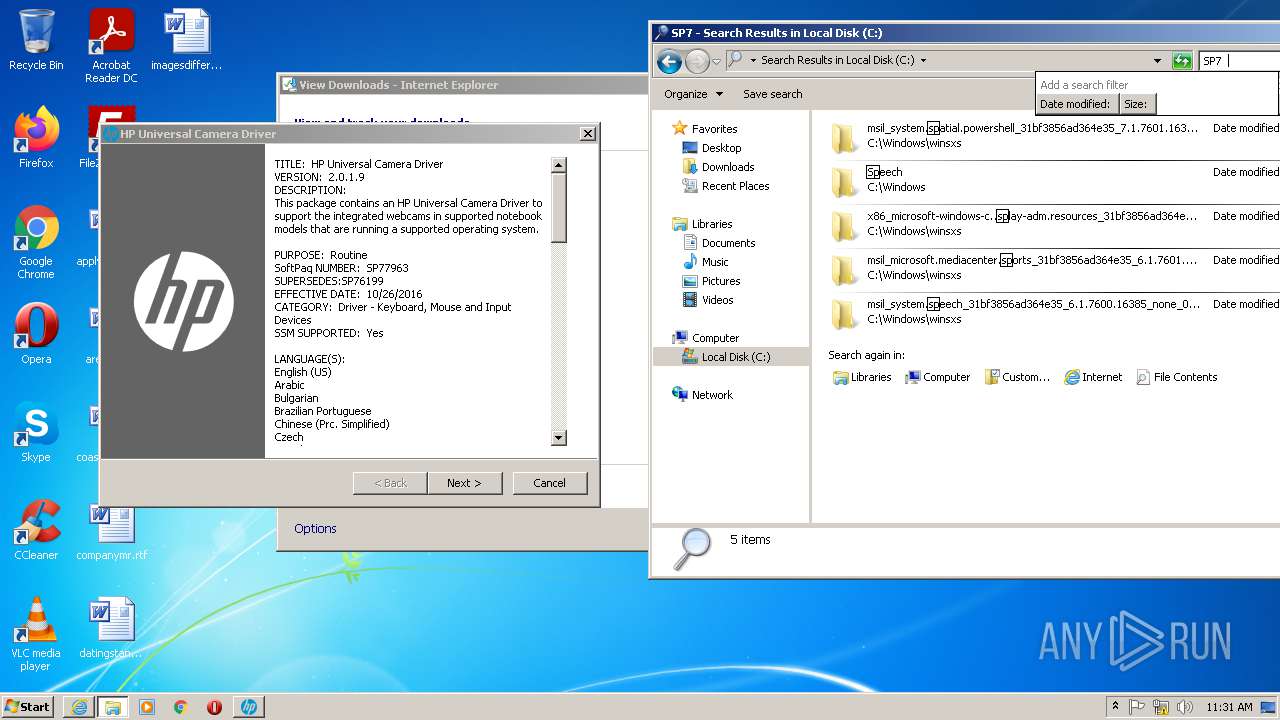Click the SP7 search box
The image size is (1280, 720).
(x=1238, y=61)
